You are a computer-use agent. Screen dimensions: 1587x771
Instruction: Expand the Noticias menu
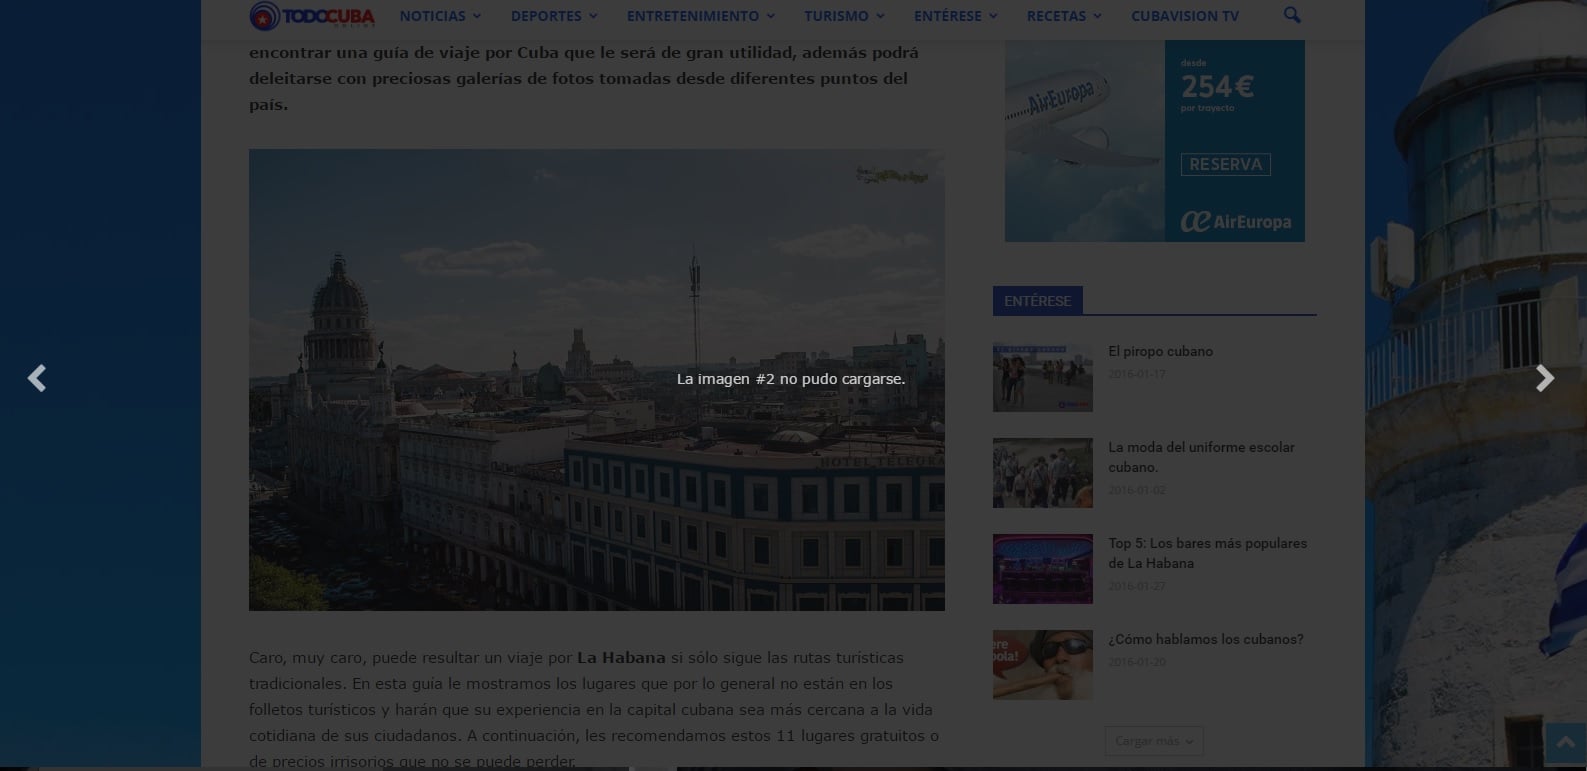(x=440, y=16)
